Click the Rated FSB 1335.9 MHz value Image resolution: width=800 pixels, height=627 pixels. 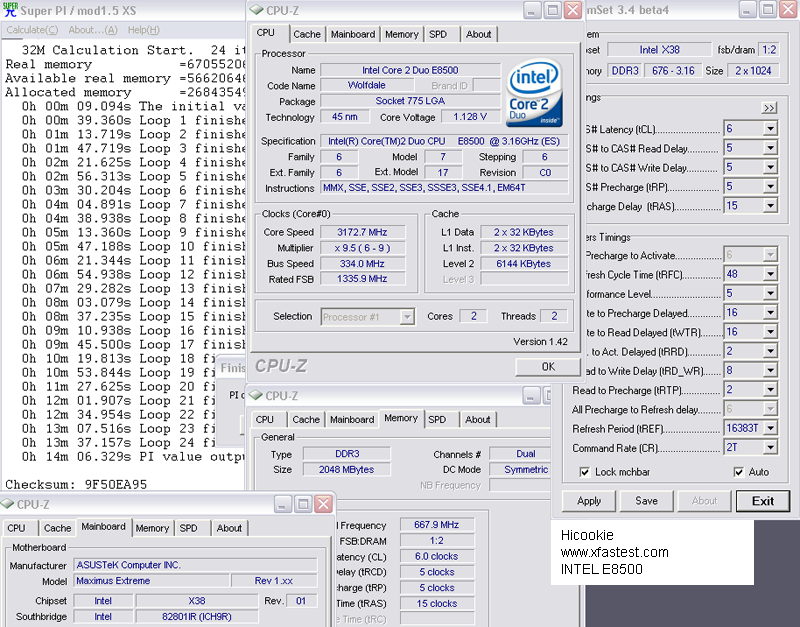362,279
